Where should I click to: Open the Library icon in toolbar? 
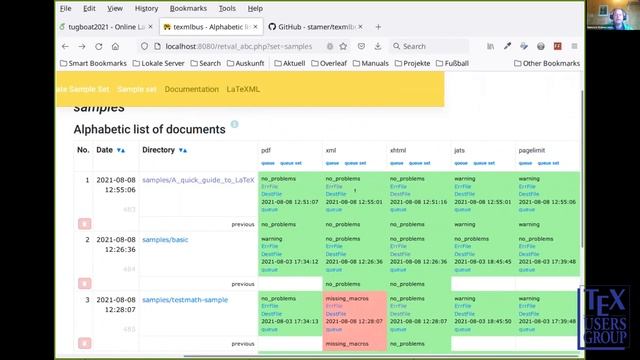coord(491,47)
